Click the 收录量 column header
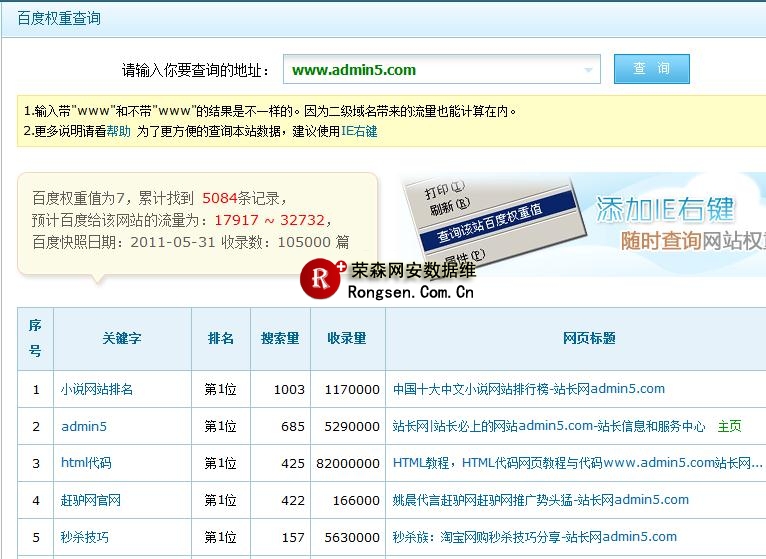Image resolution: width=766 pixels, height=559 pixels. (x=347, y=338)
